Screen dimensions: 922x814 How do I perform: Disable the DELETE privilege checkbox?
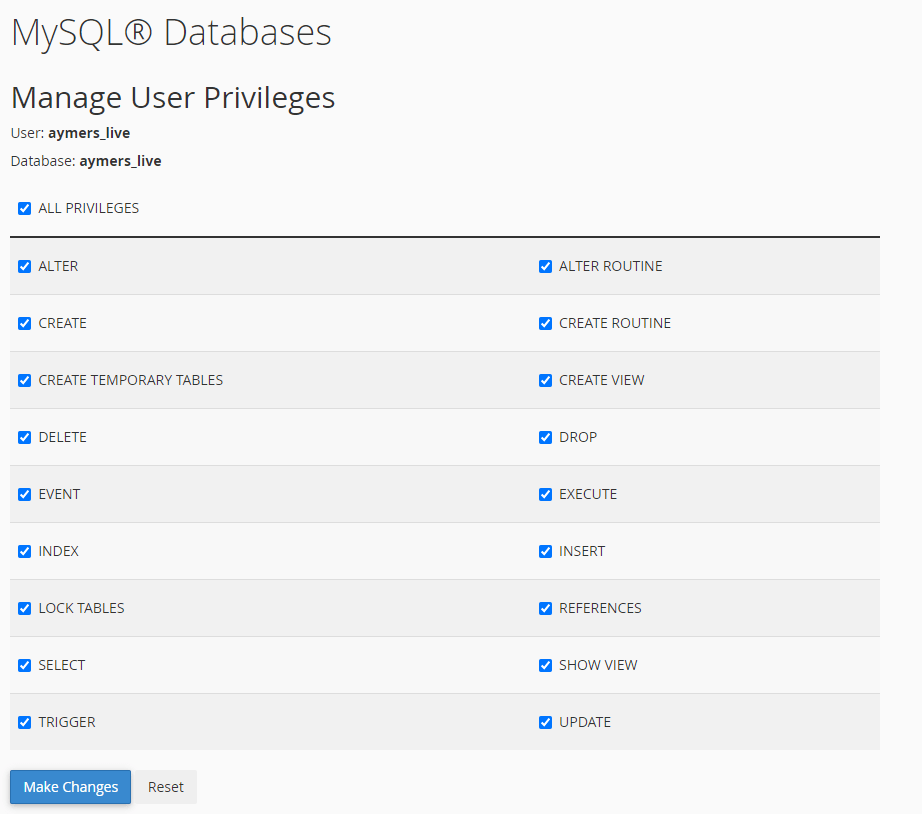[25, 438]
